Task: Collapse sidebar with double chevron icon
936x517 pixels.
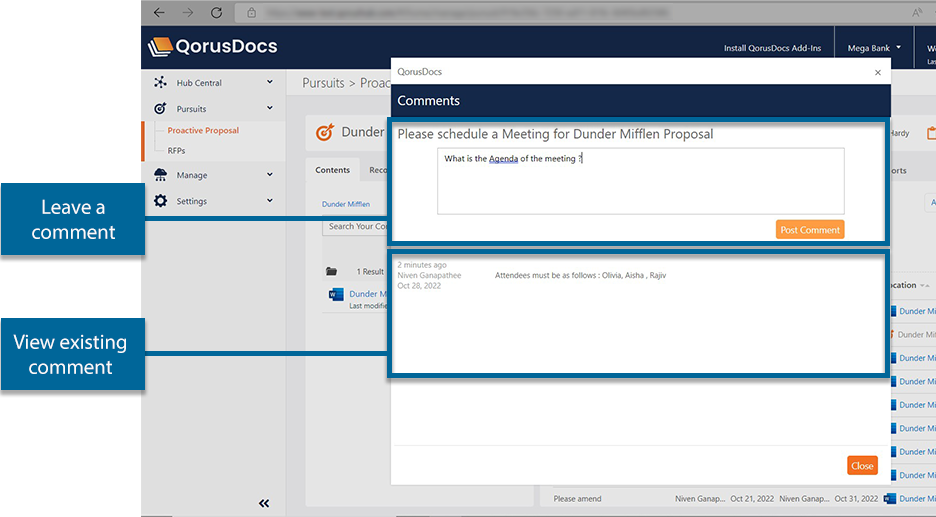Action: tap(264, 503)
